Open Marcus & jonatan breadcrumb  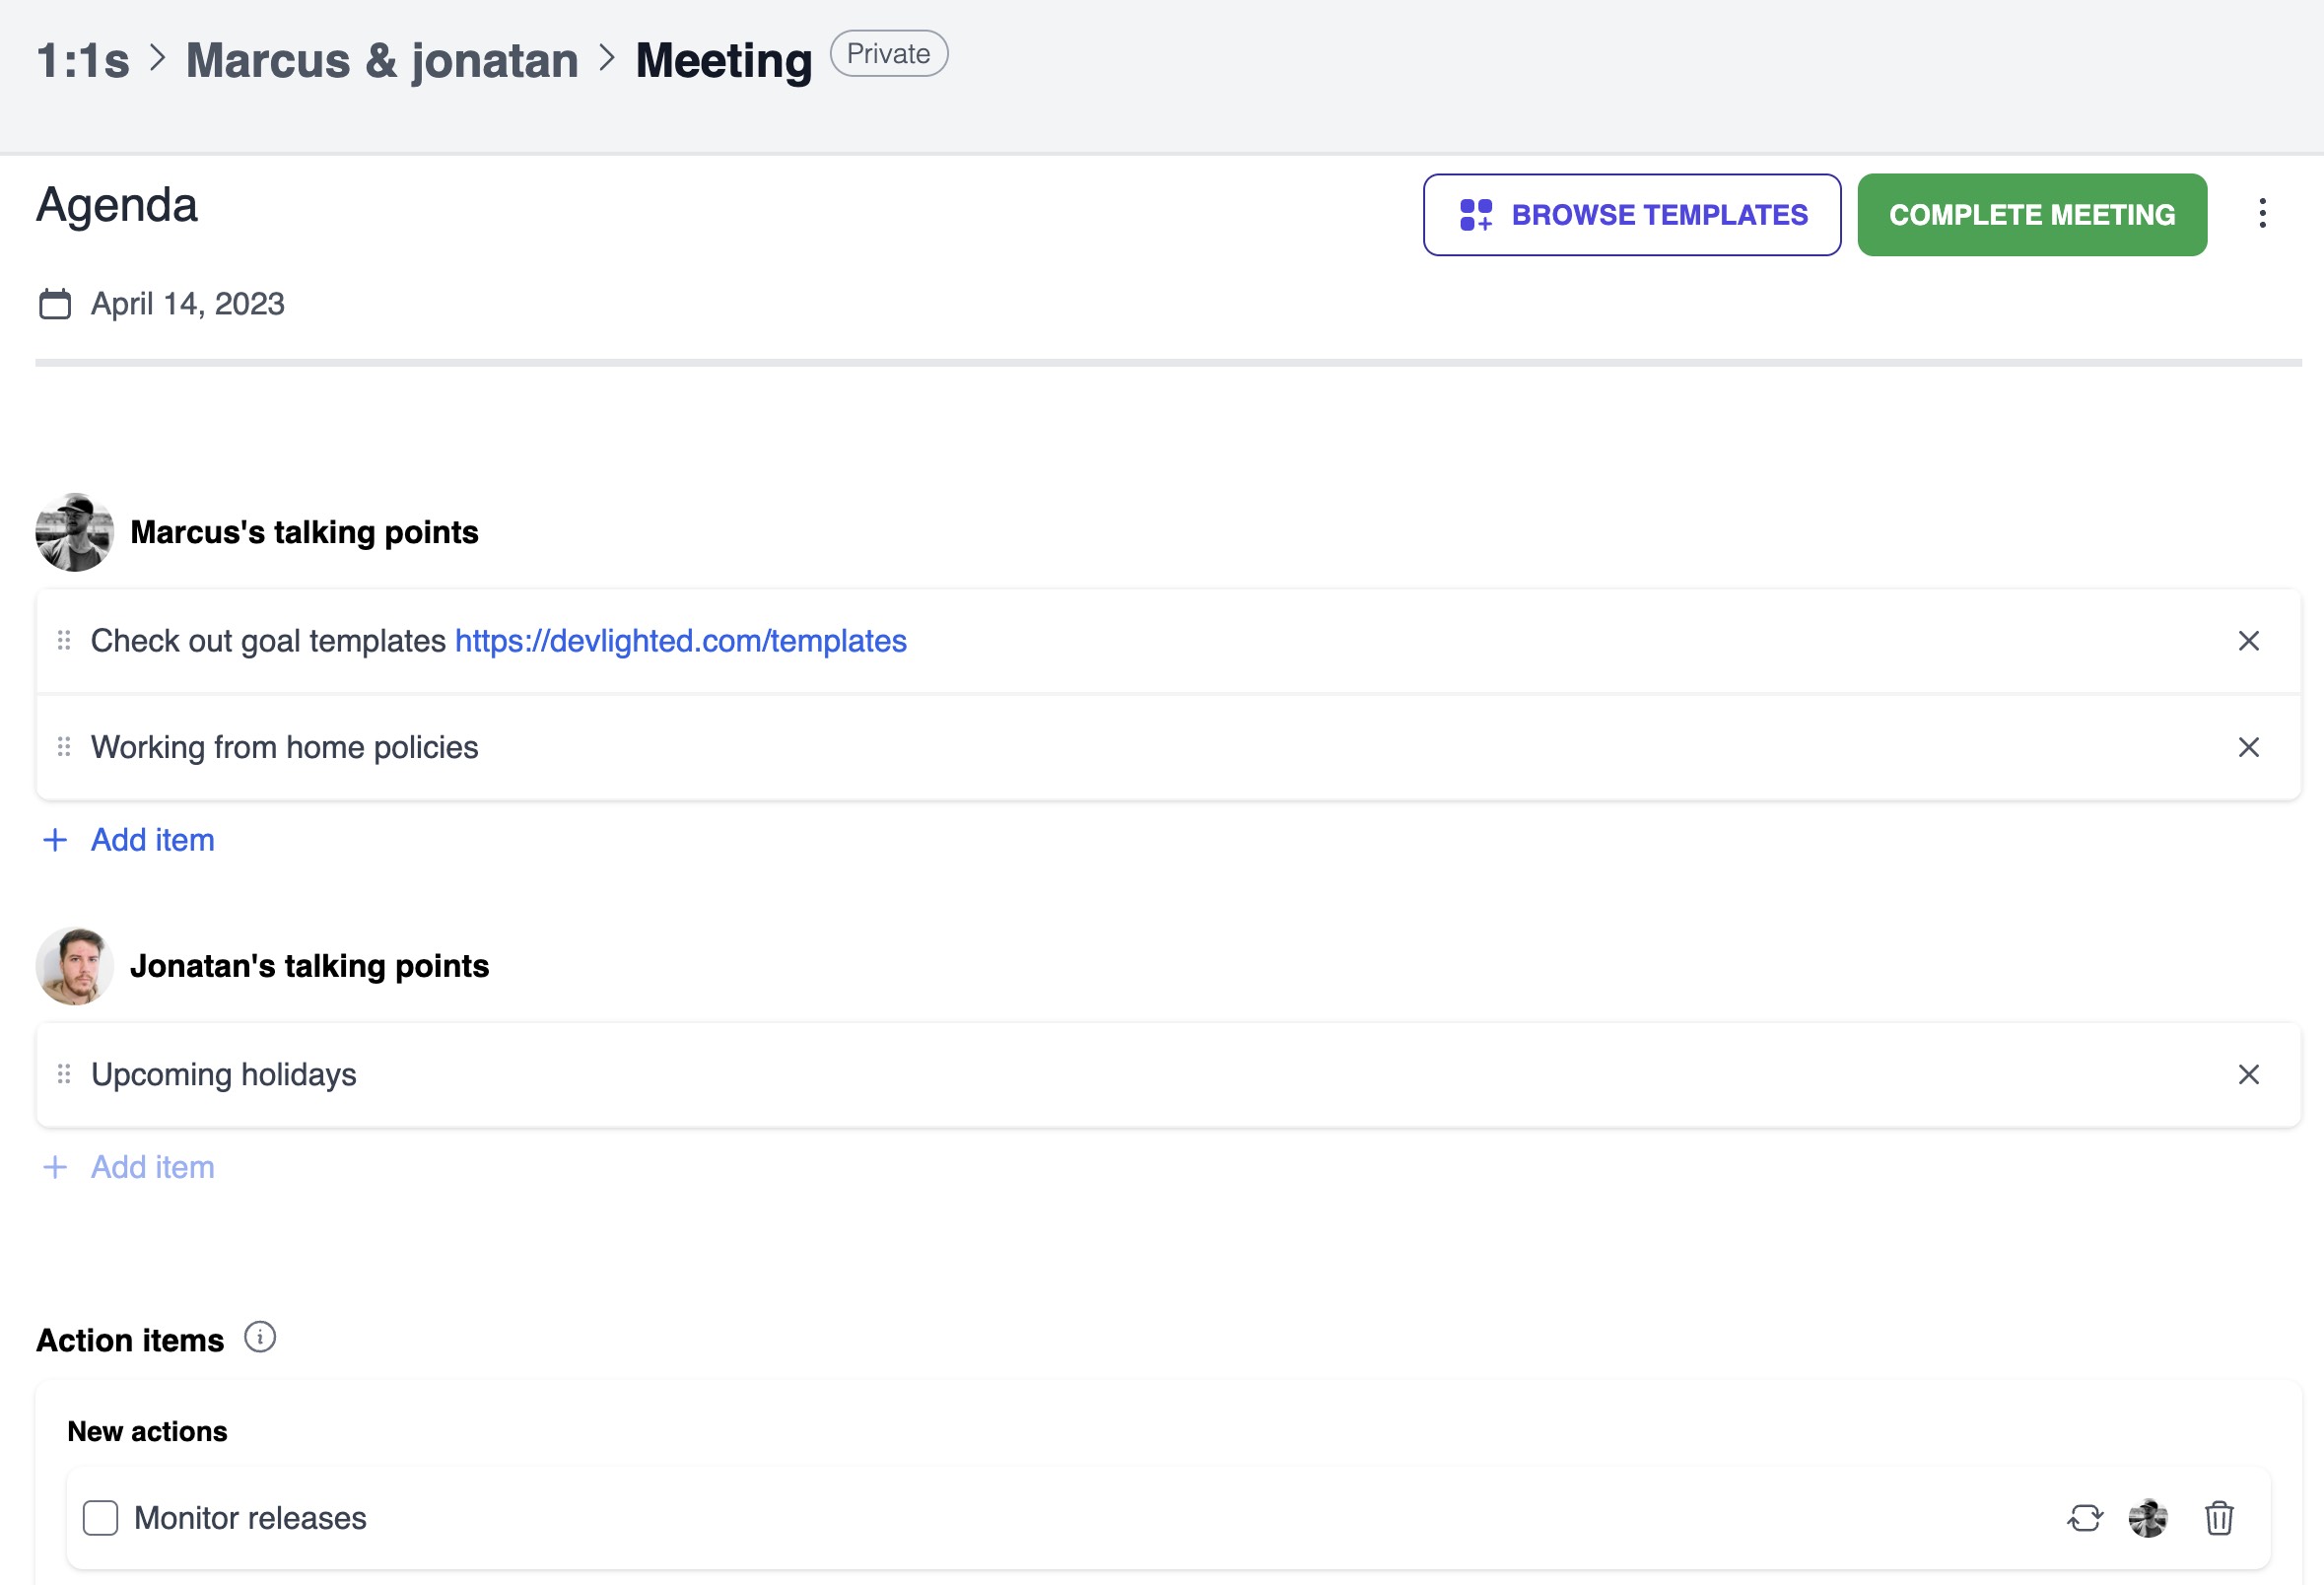(x=382, y=60)
